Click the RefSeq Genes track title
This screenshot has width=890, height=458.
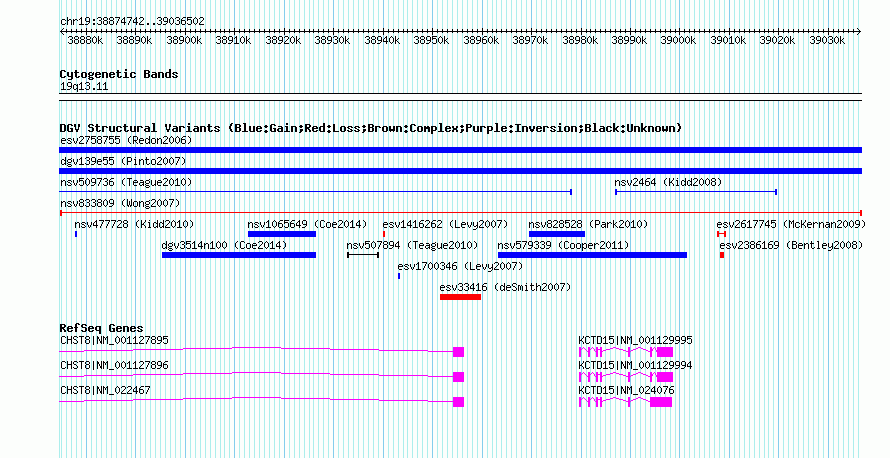[x=101, y=328]
